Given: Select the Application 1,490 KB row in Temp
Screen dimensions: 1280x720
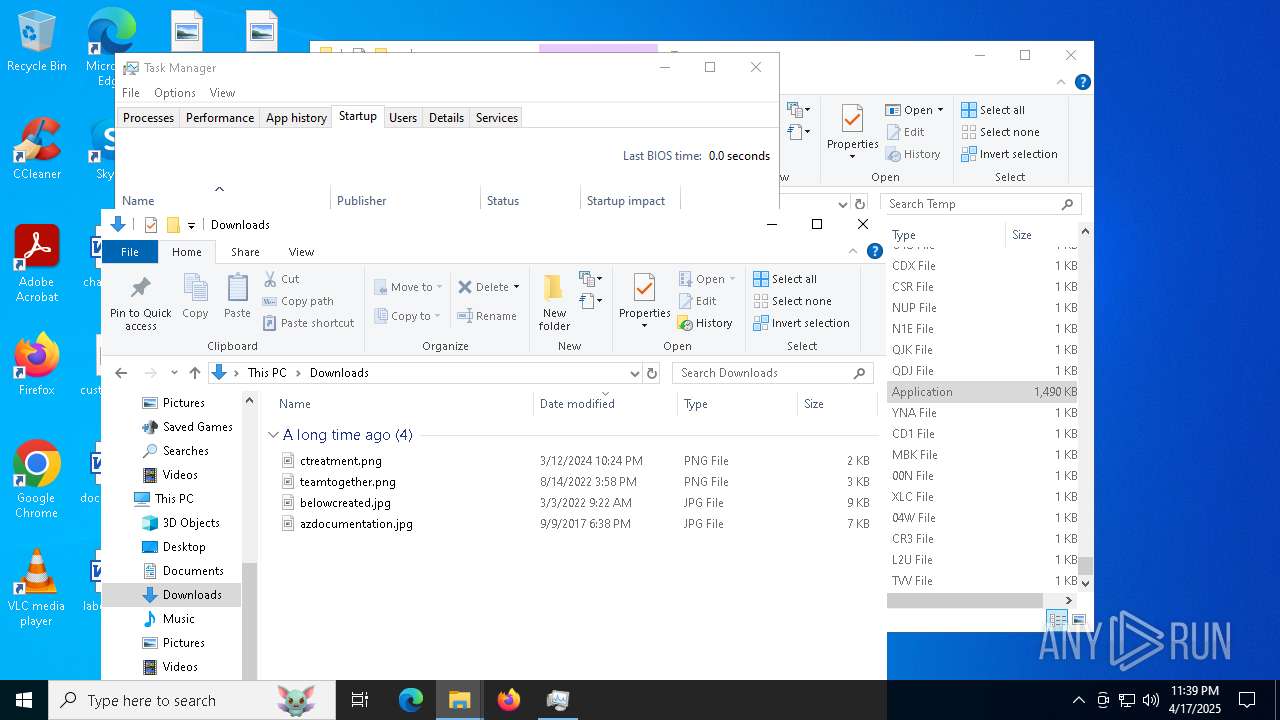Looking at the screenshot, I should [x=984, y=392].
